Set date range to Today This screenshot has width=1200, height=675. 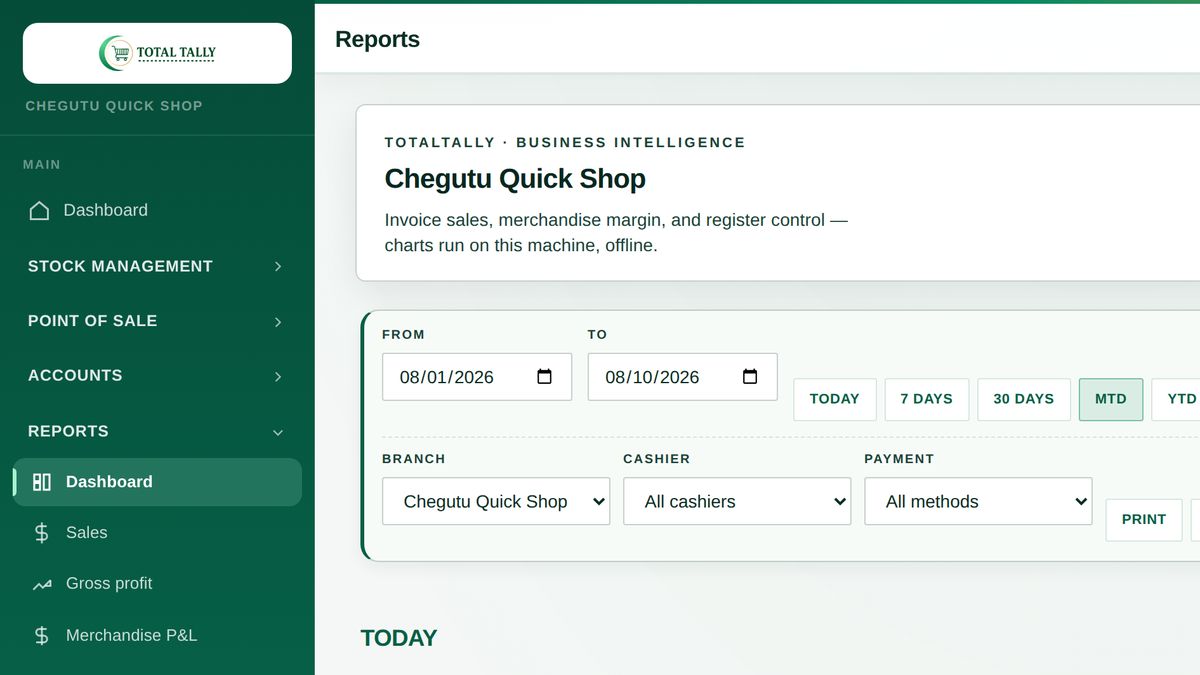(x=835, y=399)
